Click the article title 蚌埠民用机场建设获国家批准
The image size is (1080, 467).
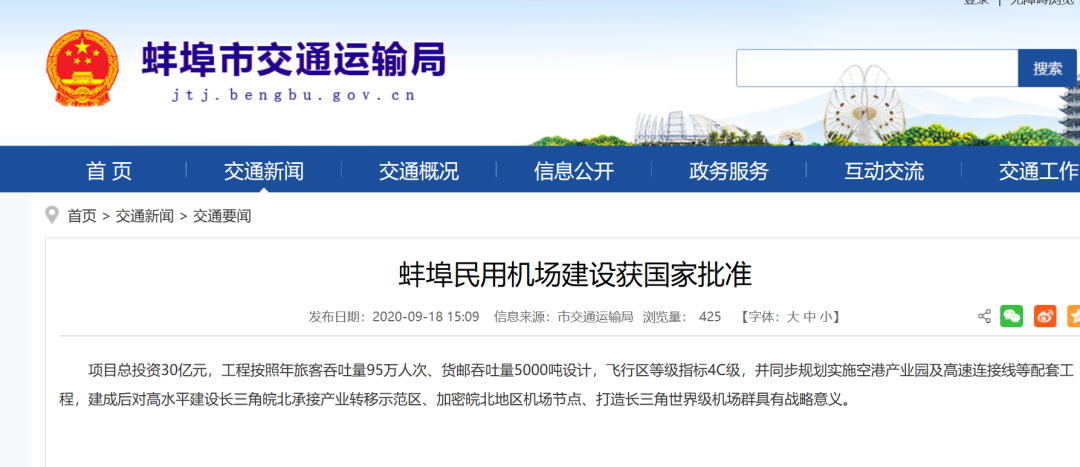[x=575, y=274]
